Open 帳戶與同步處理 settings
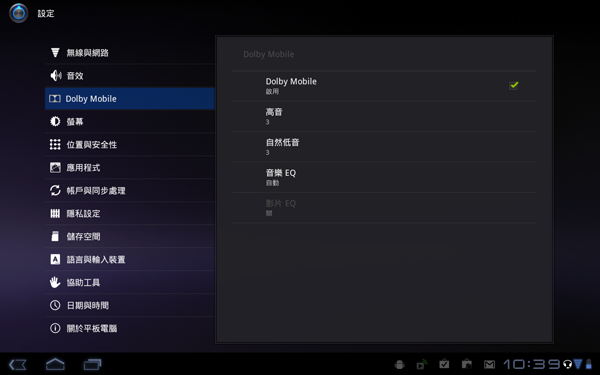Viewport: 600px width, 375px height. click(x=130, y=190)
